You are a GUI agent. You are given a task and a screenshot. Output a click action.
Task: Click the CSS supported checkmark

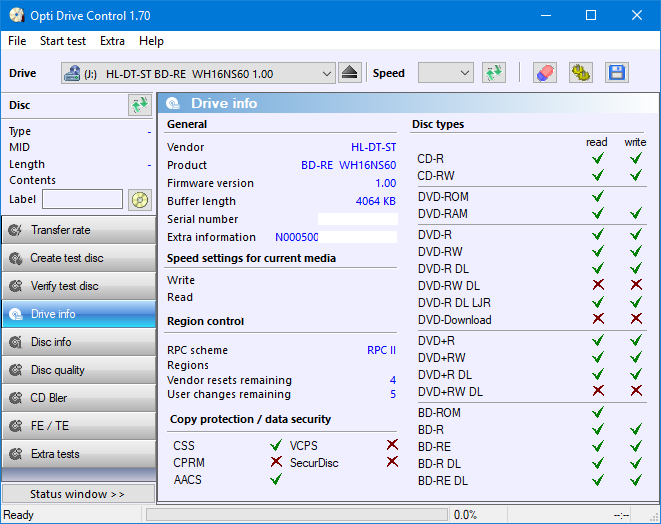(x=276, y=445)
